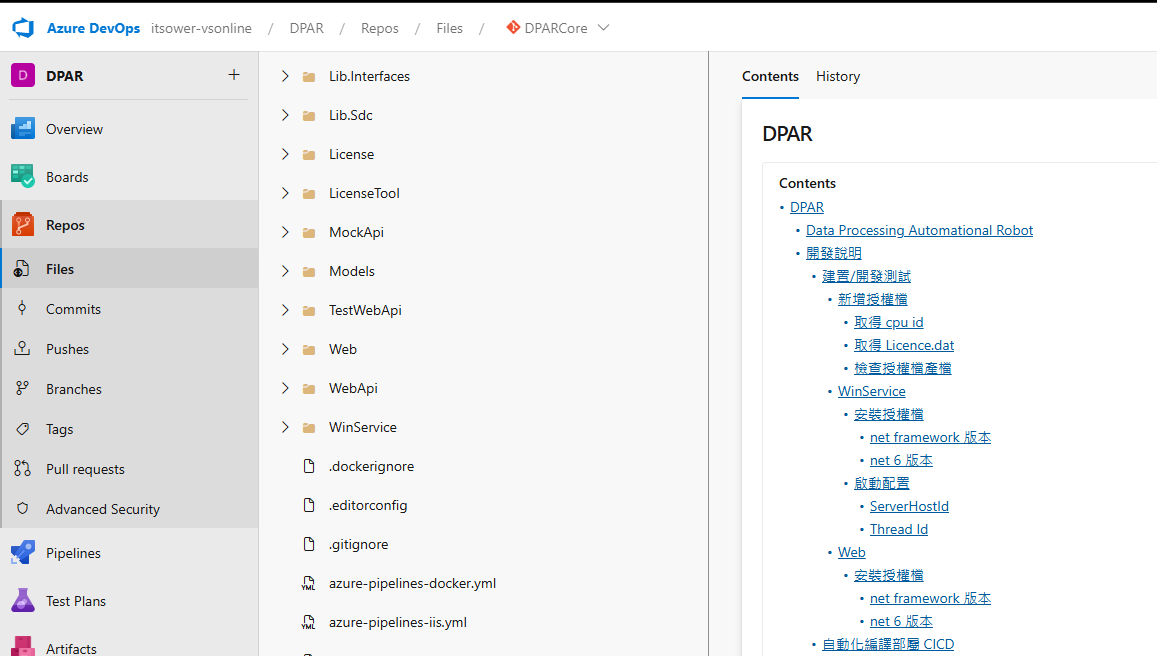The image size is (1157, 656).
Task: Select the Pipelines rocket icon
Action: pos(23,553)
